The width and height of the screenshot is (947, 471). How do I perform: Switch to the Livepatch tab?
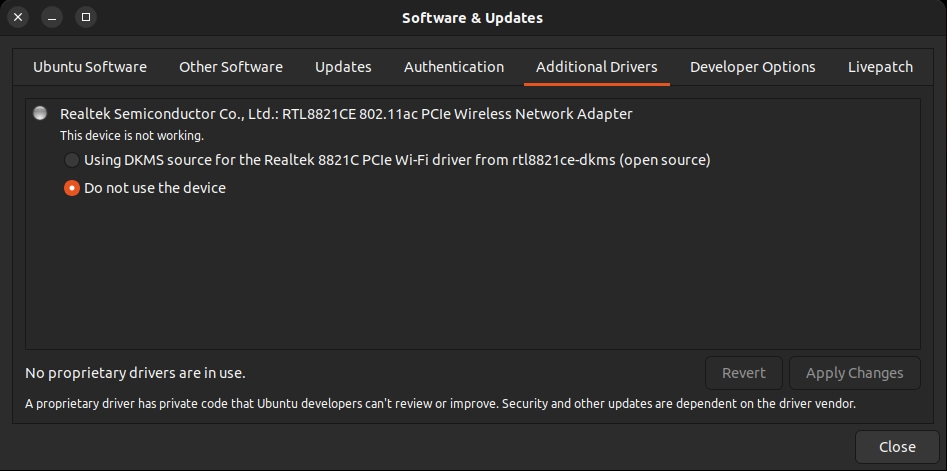880,67
